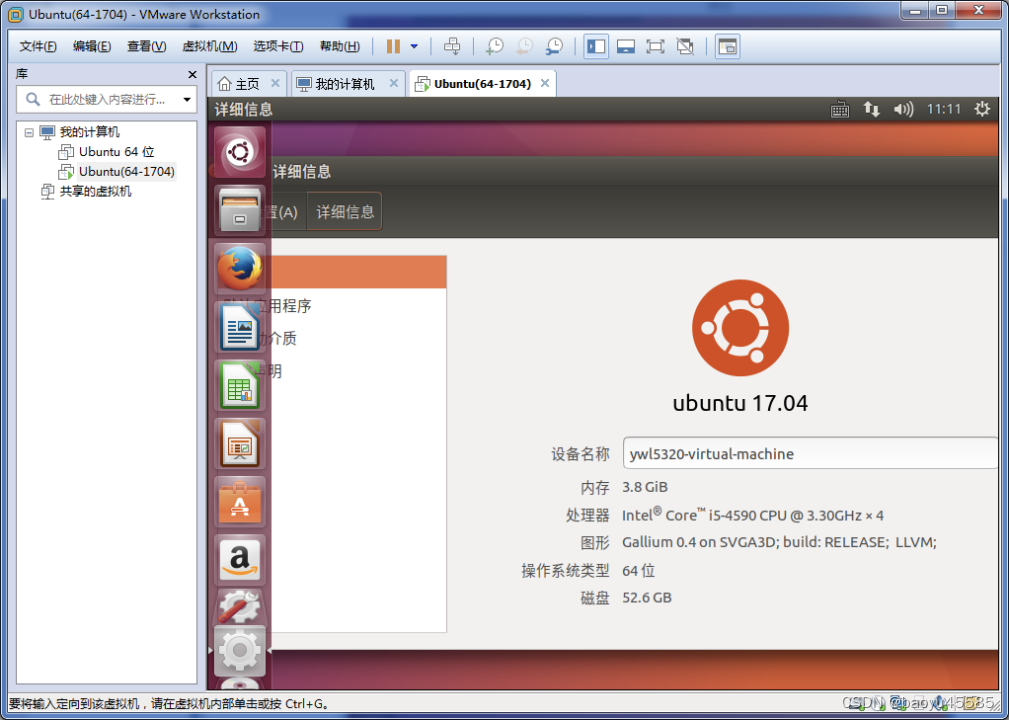
Task: Take a snapshot with the clock-plus icon
Action: 494,46
